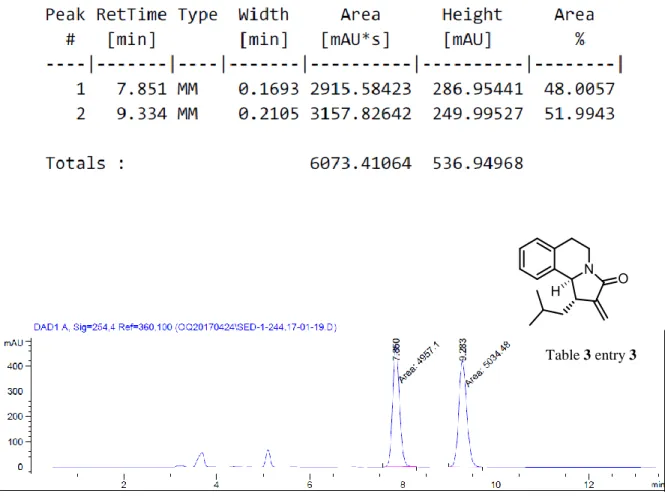The width and height of the screenshot is (665, 503).
Task: Click the mAU y-axis label
Action: (14, 342)
